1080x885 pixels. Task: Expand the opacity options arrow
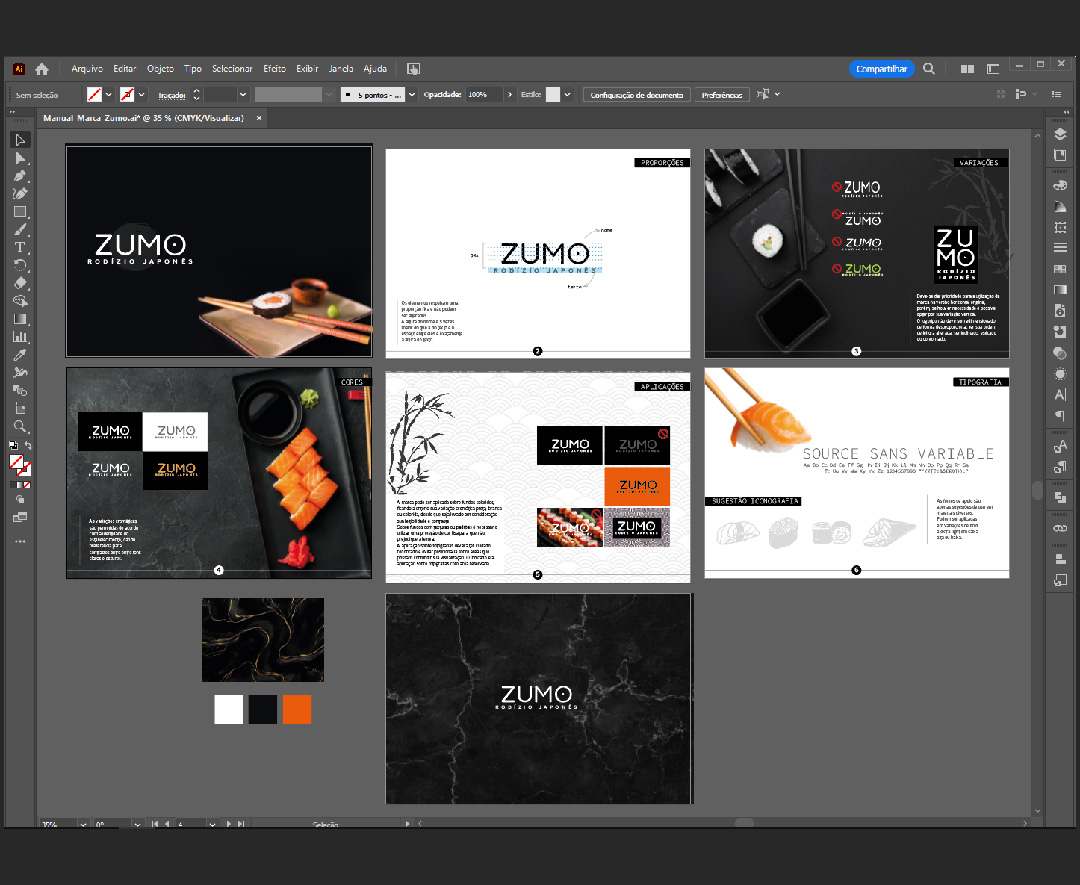click(510, 94)
